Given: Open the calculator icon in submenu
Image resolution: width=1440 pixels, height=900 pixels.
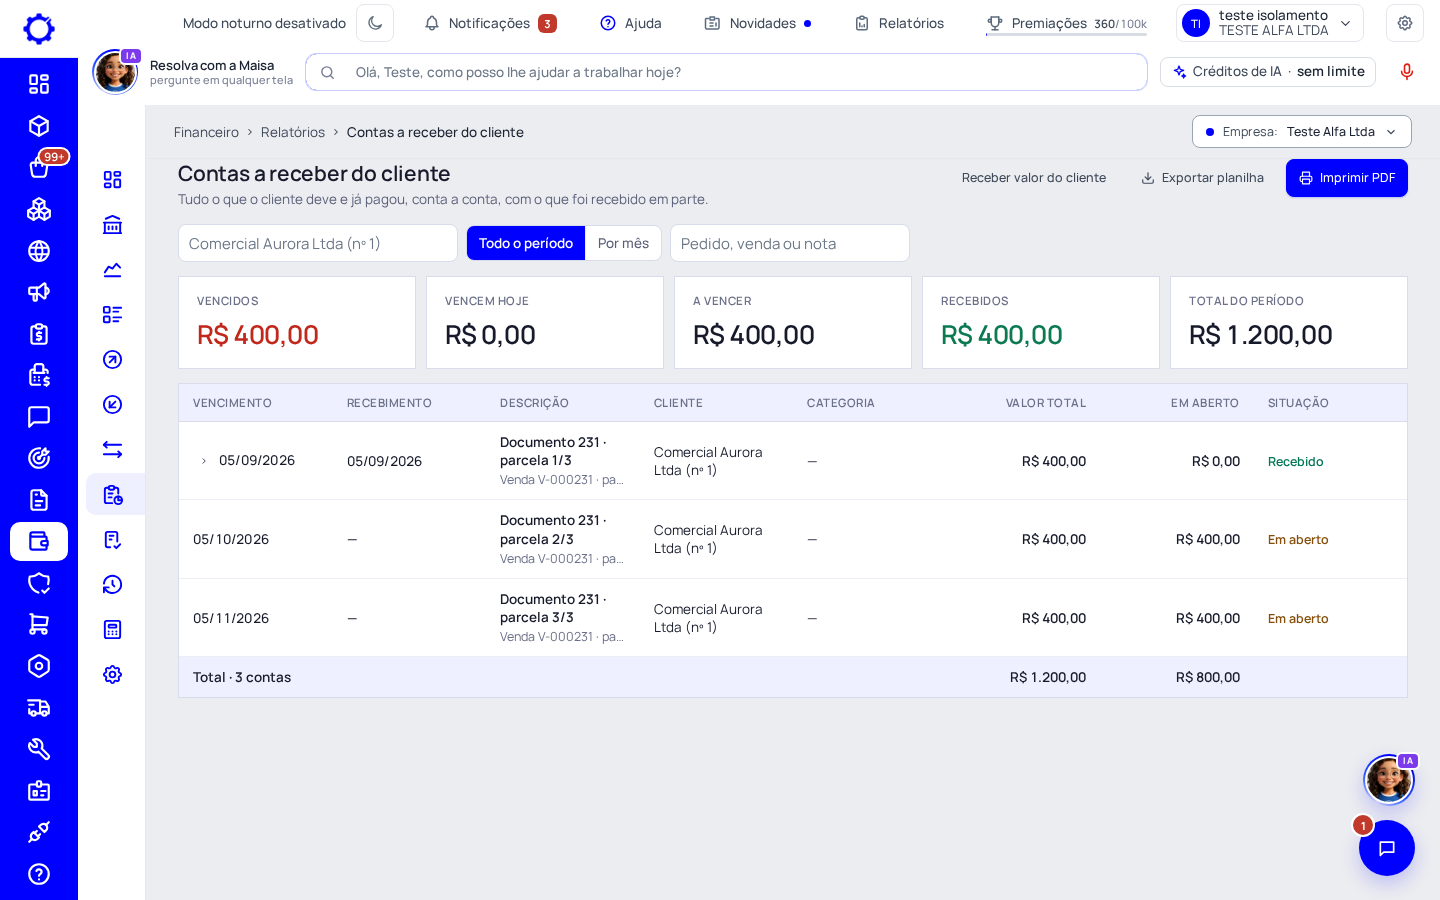Looking at the screenshot, I should pyautogui.click(x=113, y=629).
